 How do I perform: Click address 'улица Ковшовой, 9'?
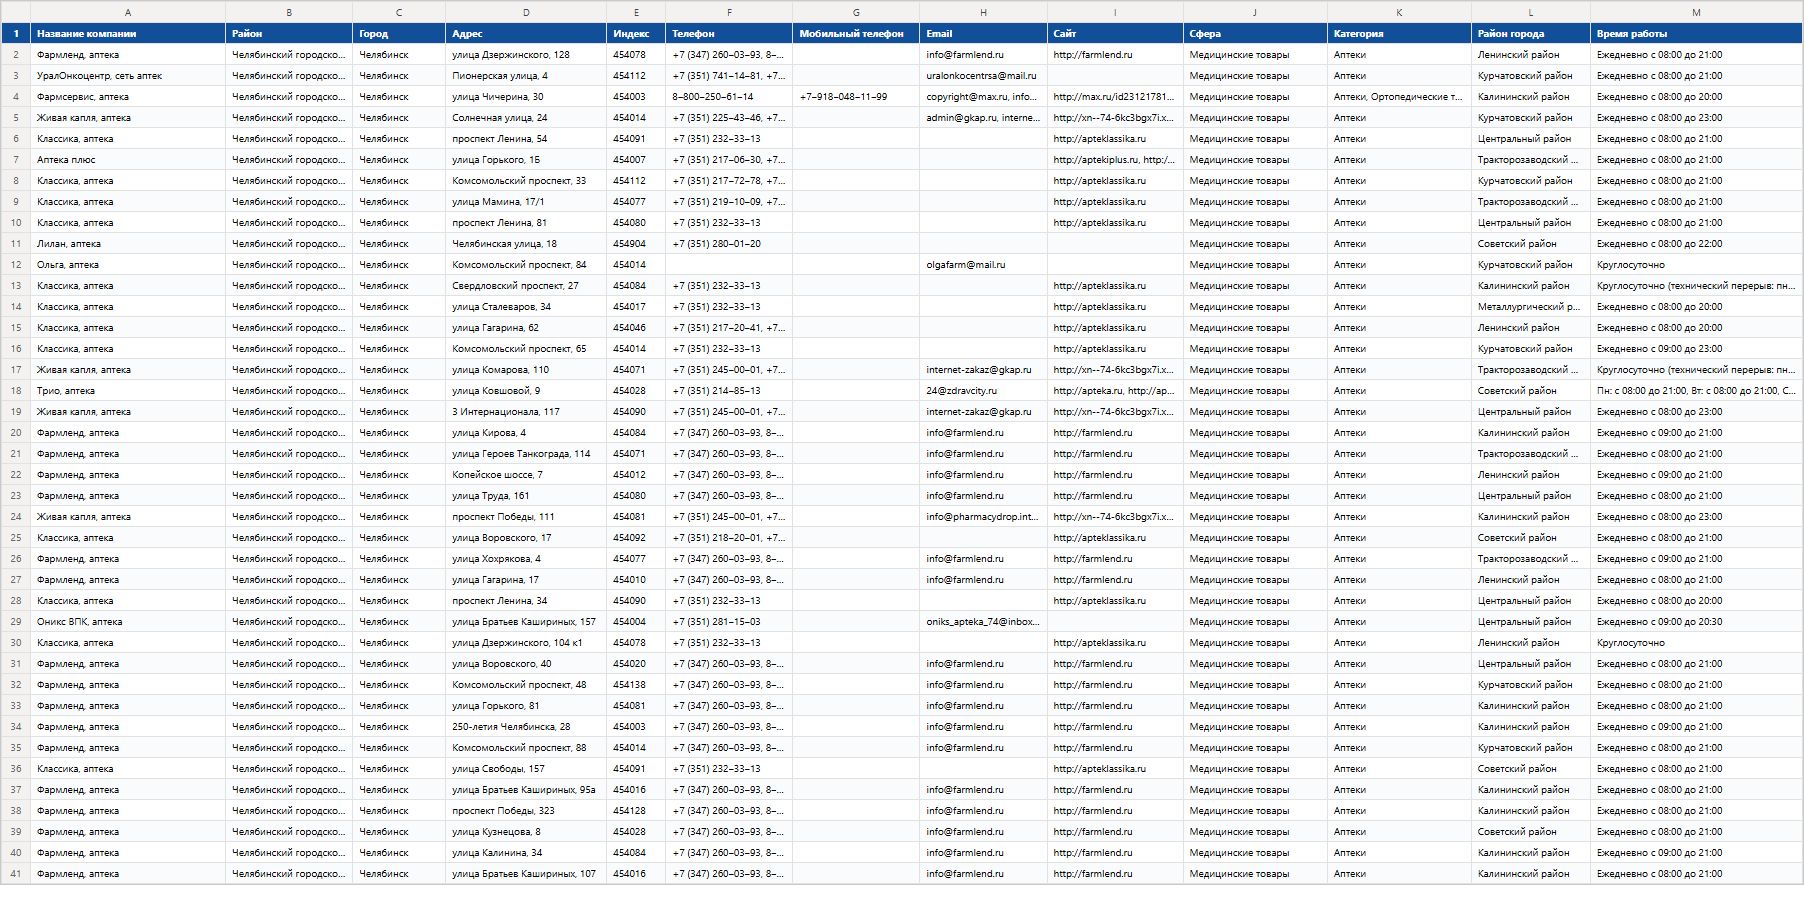[526, 391]
